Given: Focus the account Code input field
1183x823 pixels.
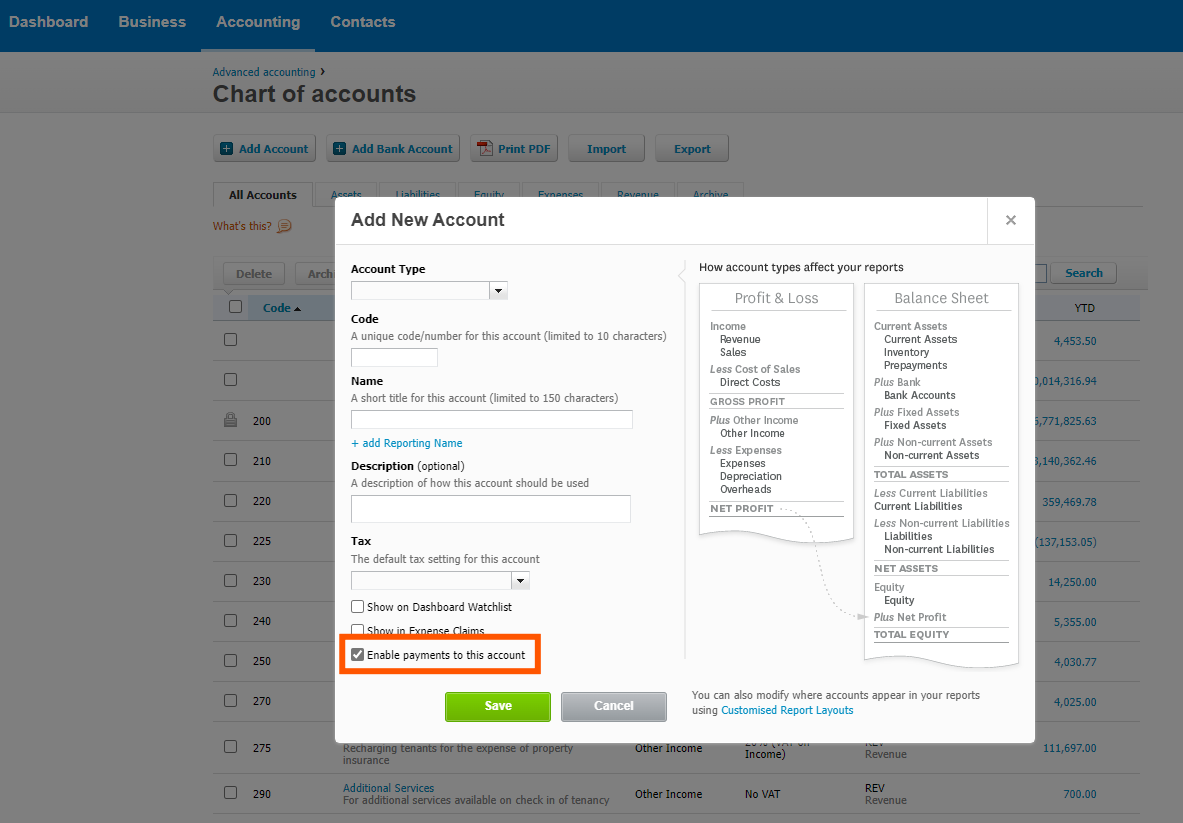Looking at the screenshot, I should click(395, 358).
